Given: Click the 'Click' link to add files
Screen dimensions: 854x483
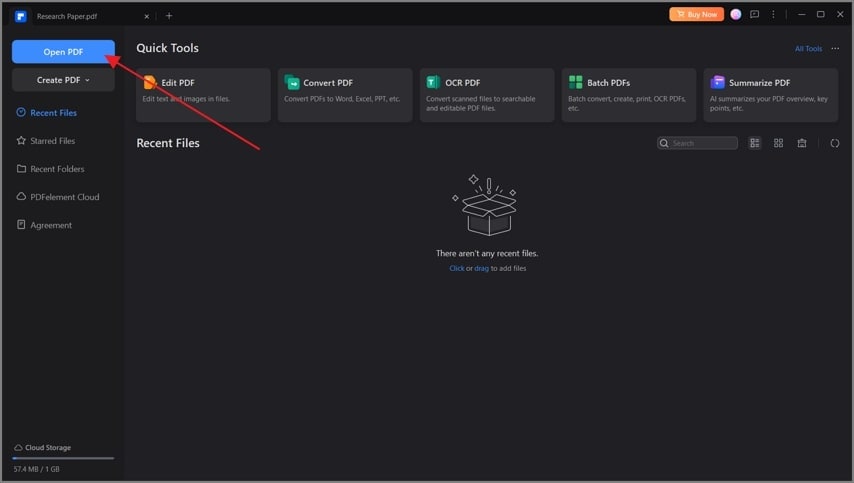Looking at the screenshot, I should click(456, 268).
